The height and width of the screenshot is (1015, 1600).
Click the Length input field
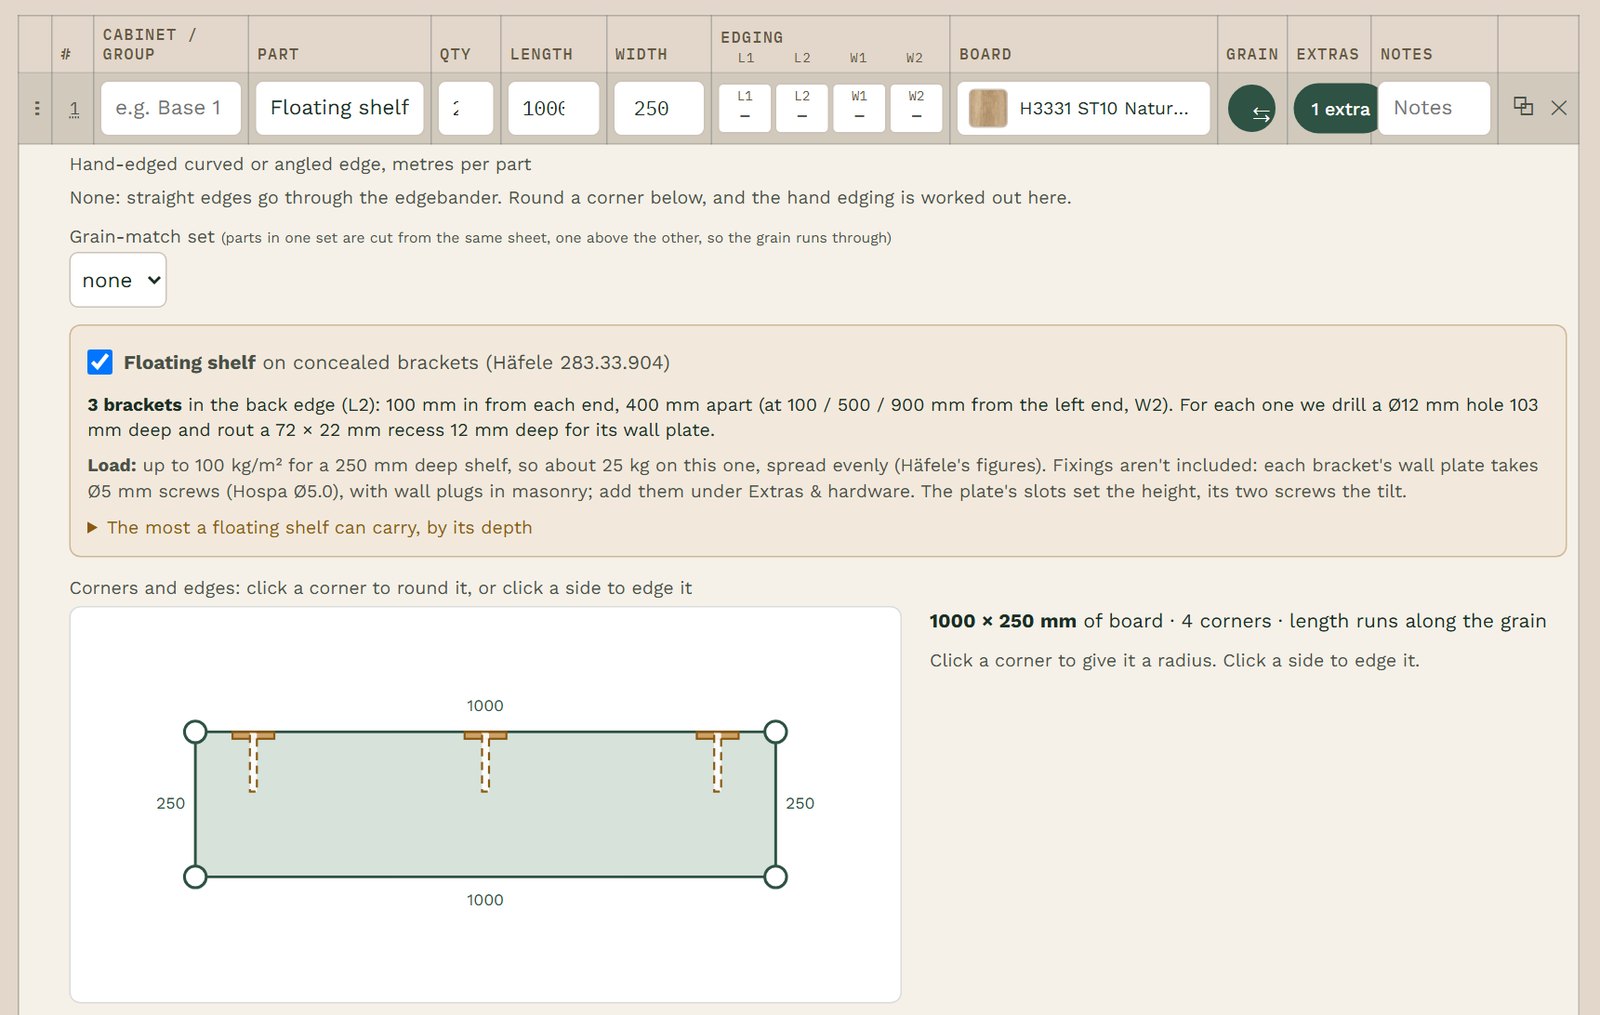click(554, 108)
